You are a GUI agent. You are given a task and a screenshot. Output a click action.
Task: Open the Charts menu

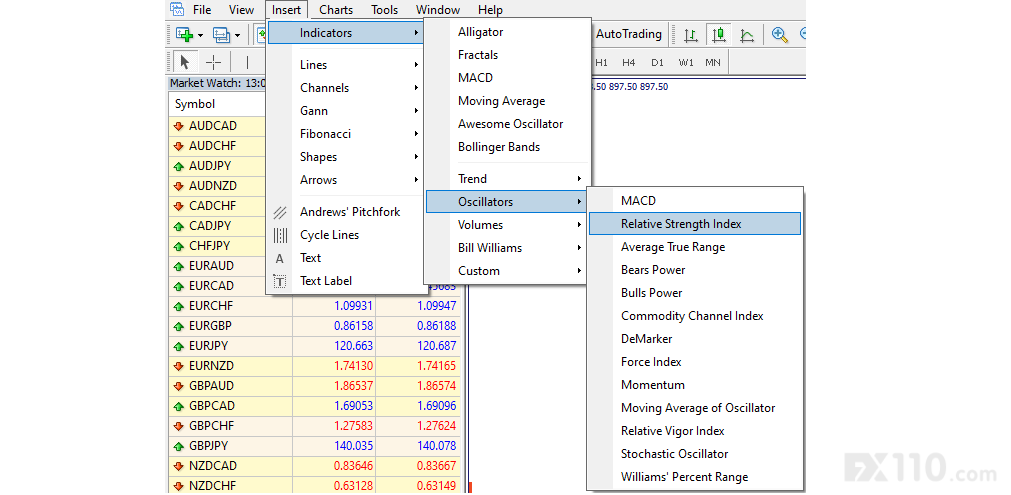(x=336, y=10)
